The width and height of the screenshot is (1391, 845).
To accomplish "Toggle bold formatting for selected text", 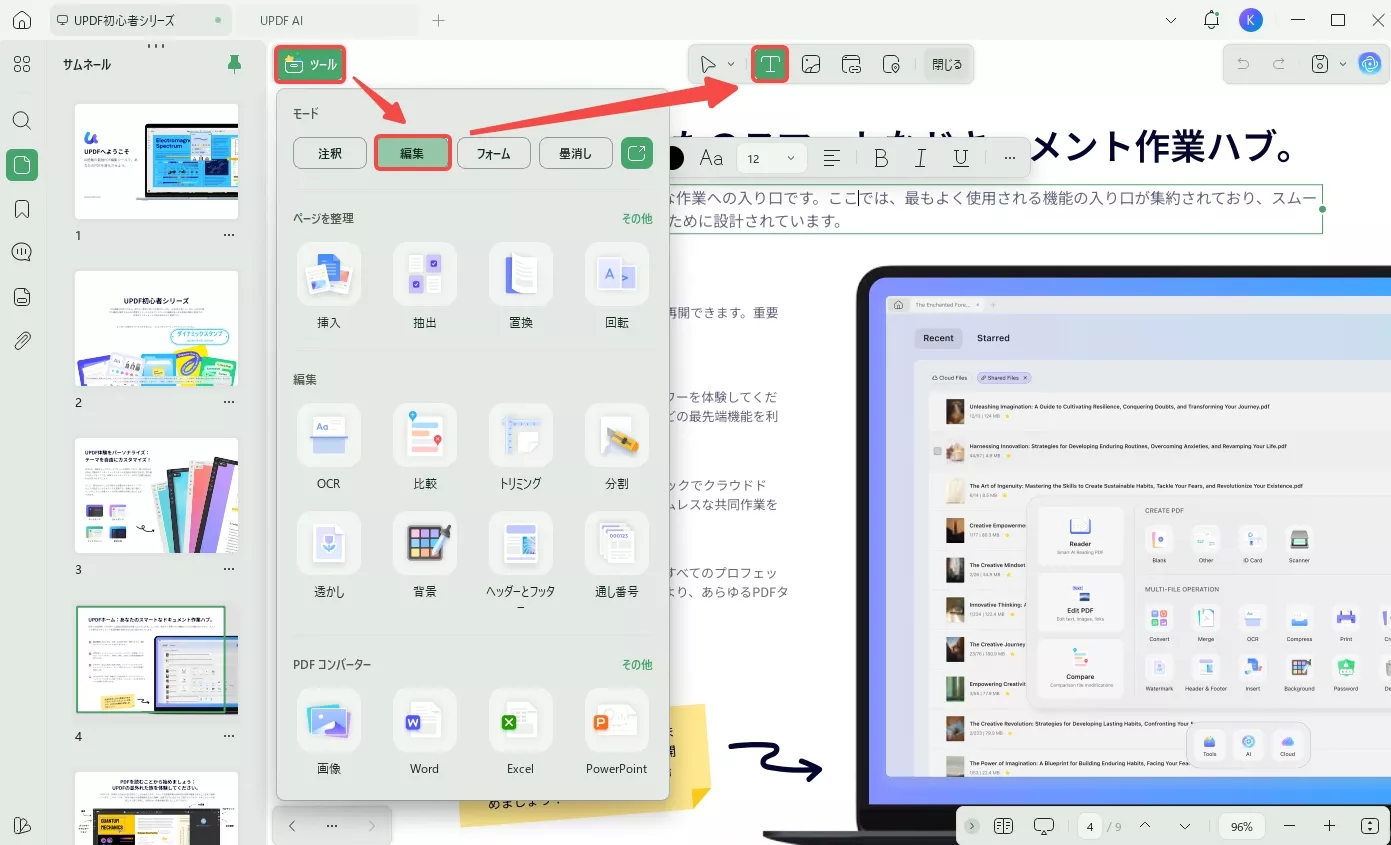I will click(x=880, y=157).
